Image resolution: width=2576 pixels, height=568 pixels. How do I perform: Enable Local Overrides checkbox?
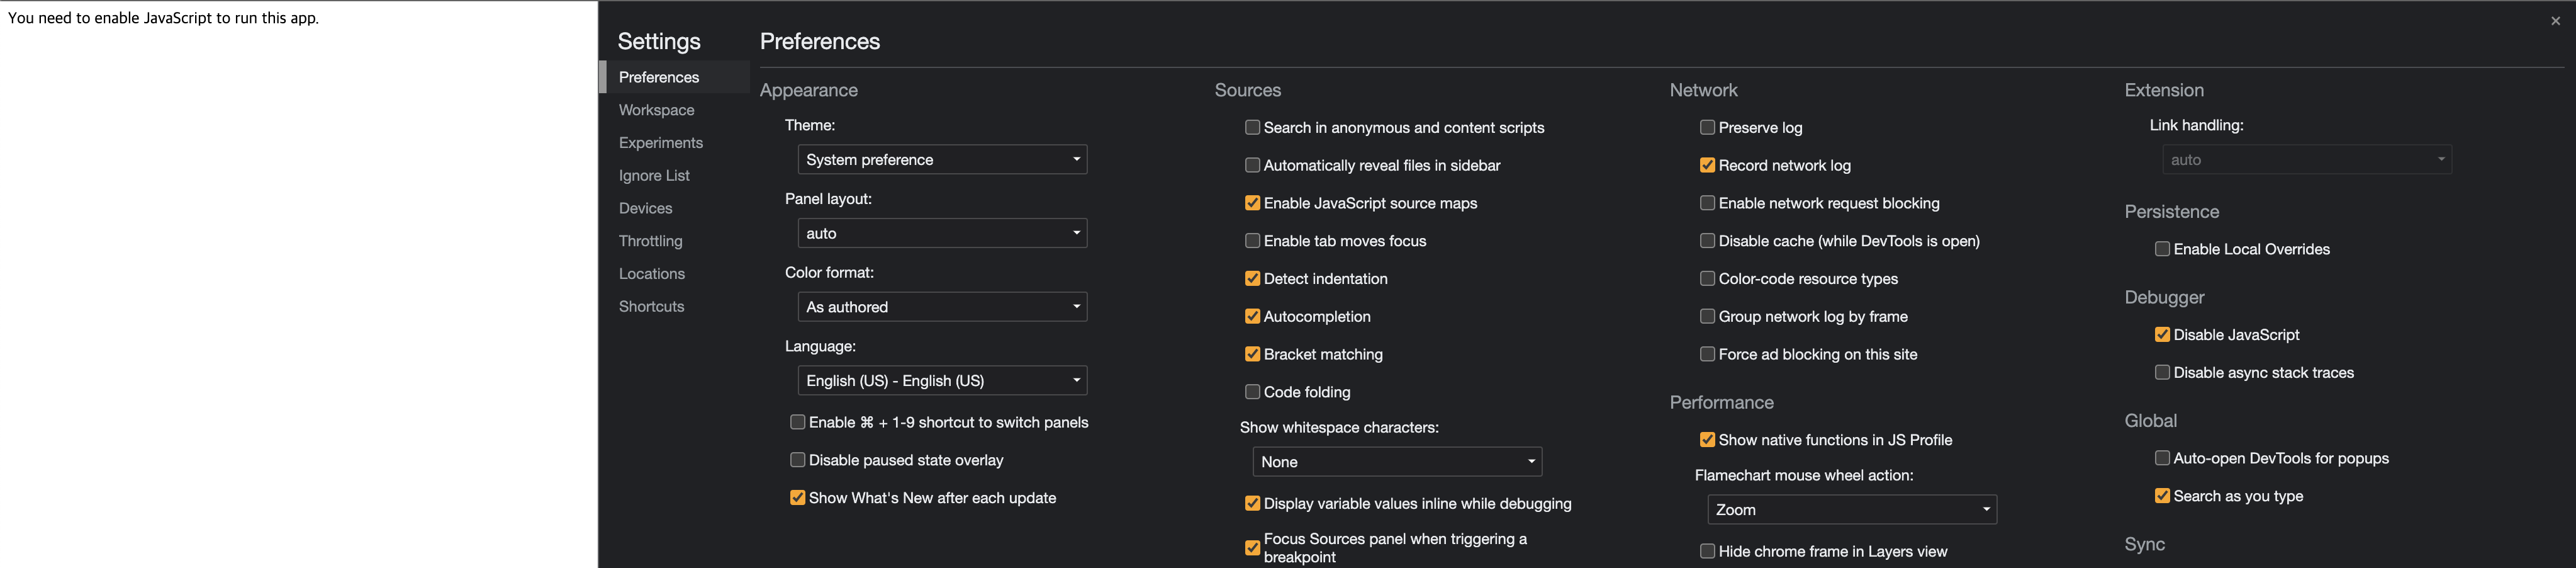[x=2162, y=249]
